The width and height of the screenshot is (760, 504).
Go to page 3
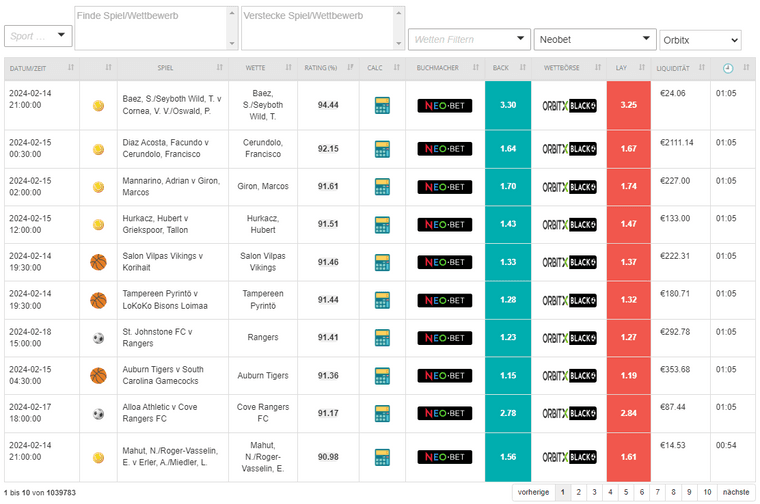594,492
